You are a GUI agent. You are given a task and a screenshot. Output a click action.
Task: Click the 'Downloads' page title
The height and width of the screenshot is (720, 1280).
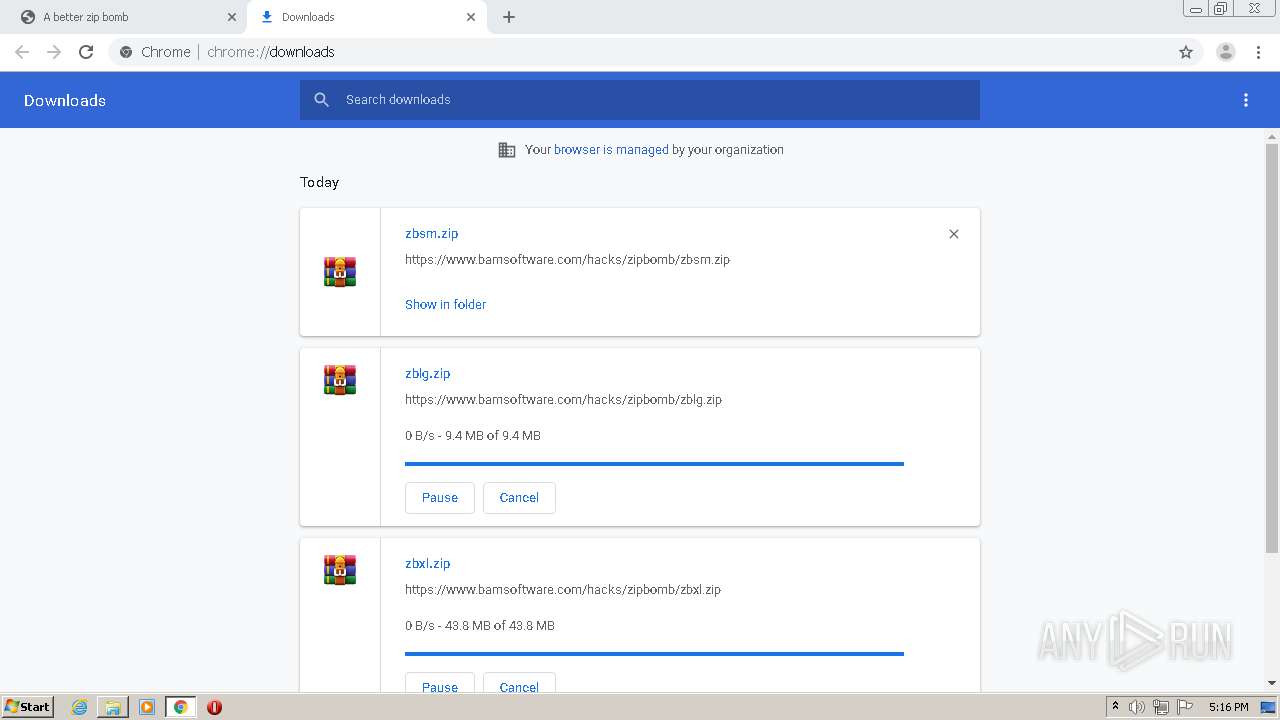(x=65, y=101)
